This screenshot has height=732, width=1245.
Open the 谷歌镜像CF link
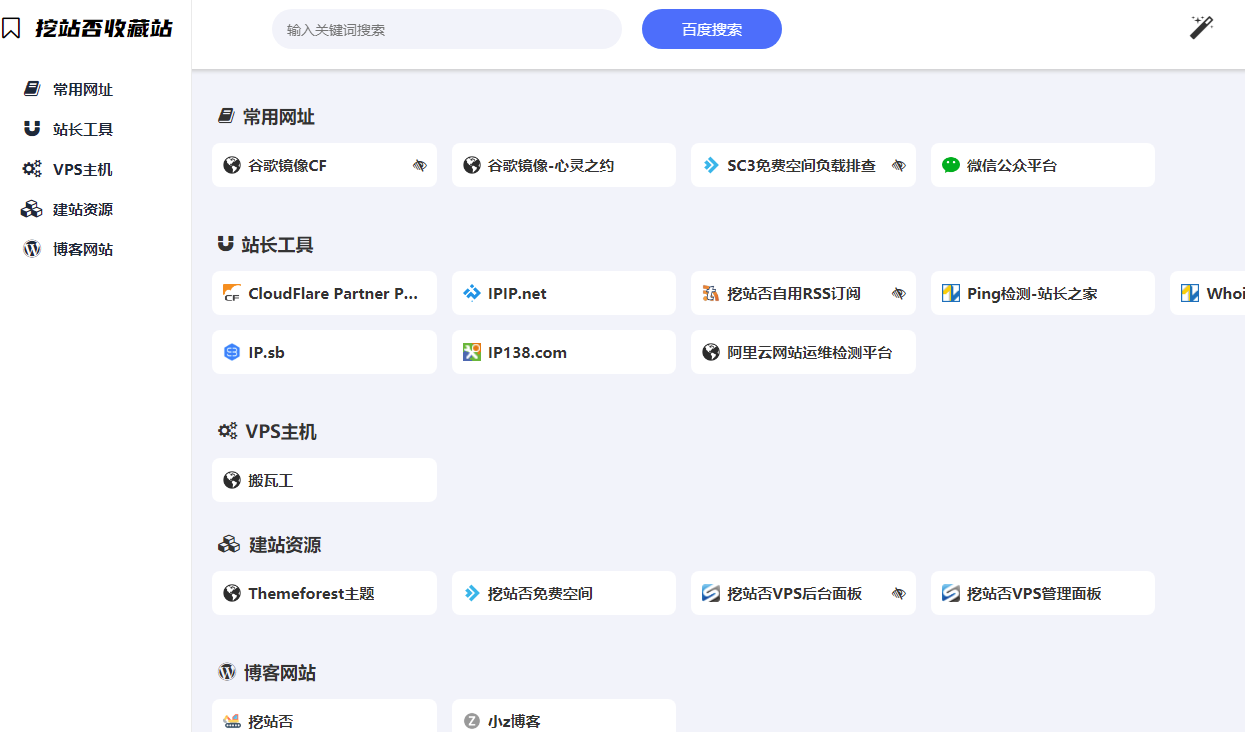click(x=324, y=165)
